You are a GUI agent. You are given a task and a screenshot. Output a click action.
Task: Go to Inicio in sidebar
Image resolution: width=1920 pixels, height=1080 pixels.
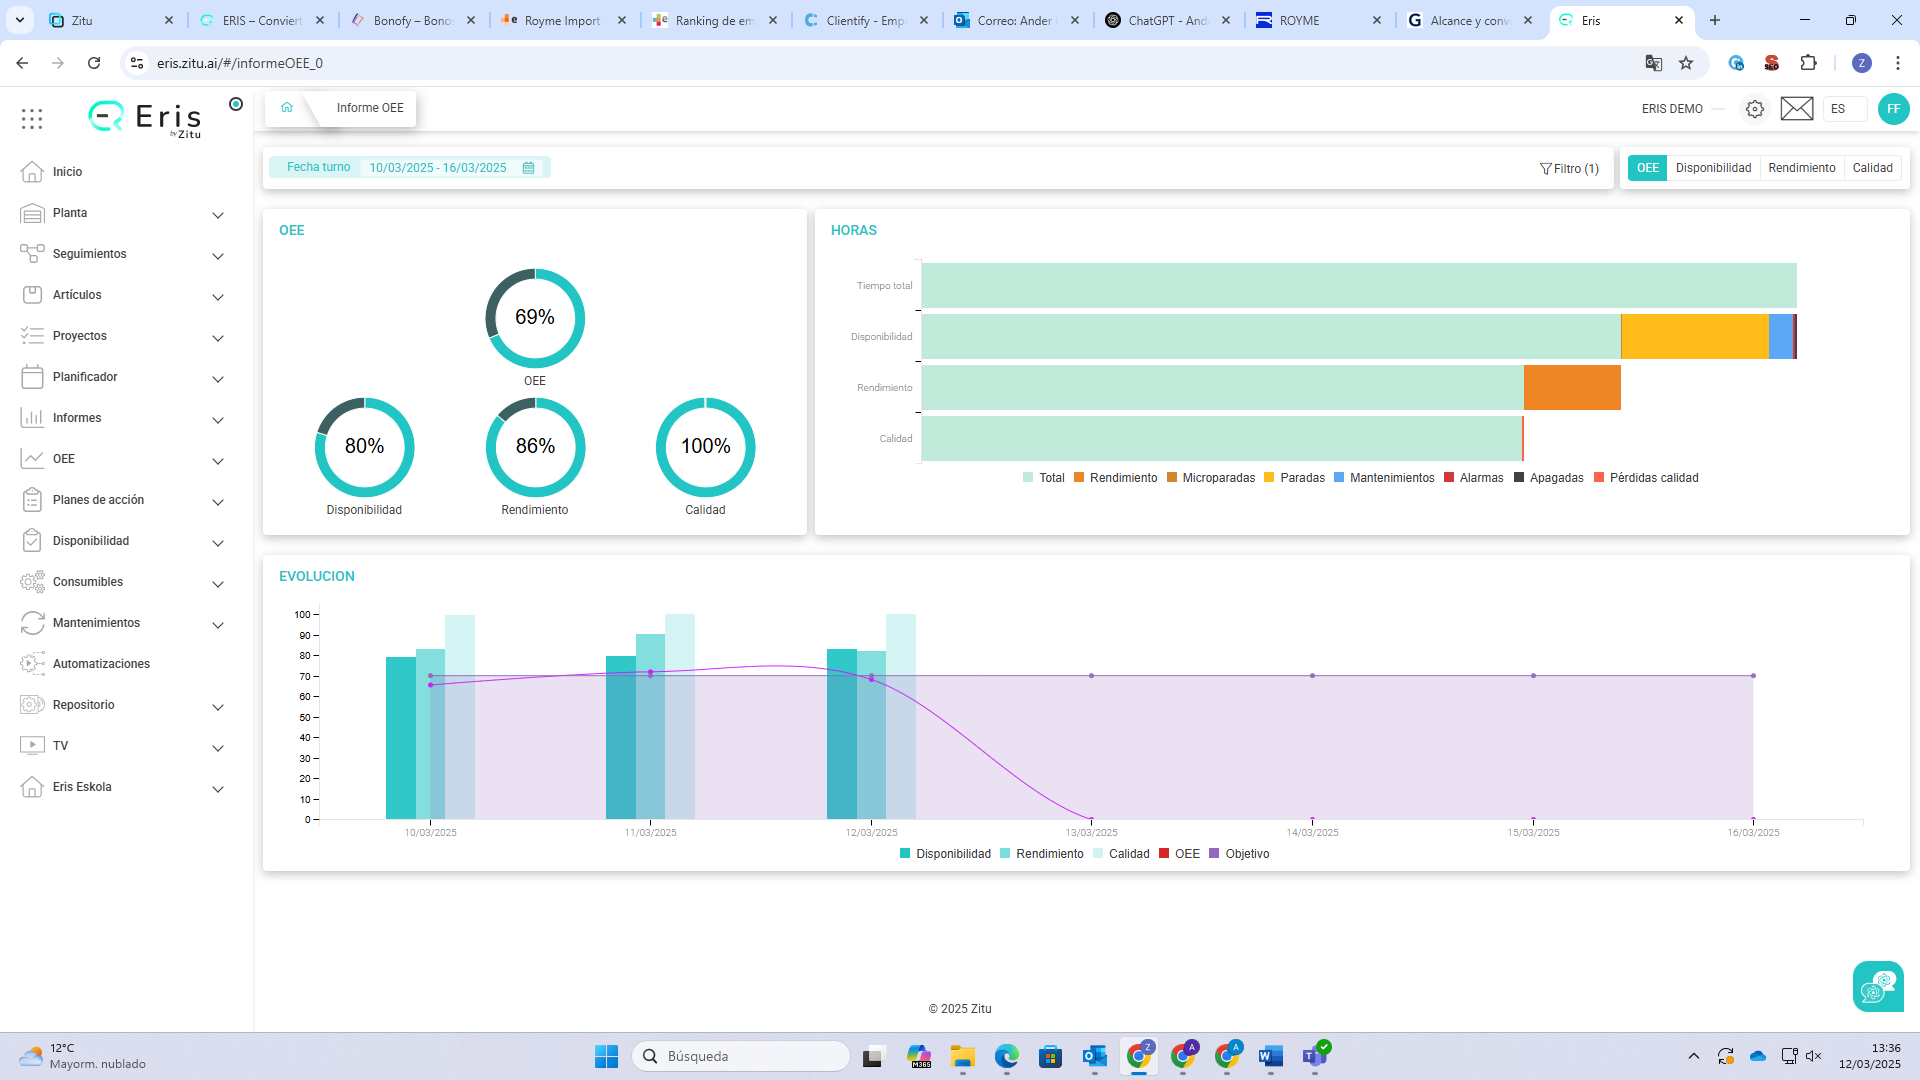click(x=67, y=172)
